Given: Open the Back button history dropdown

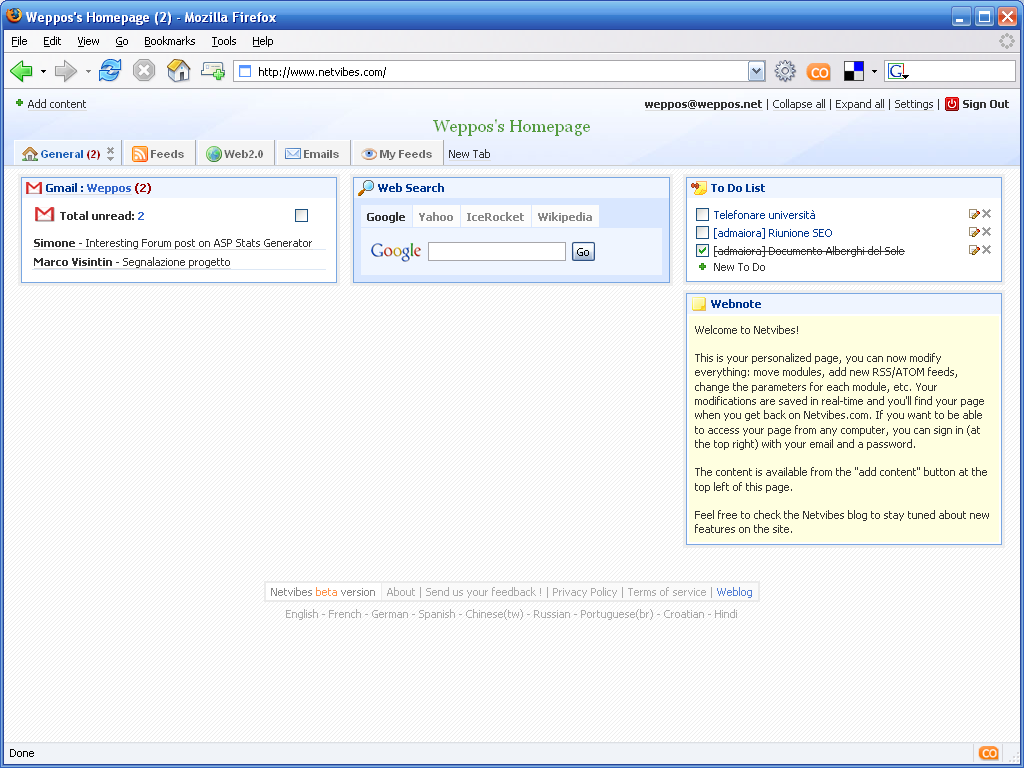Looking at the screenshot, I should (x=43, y=71).
